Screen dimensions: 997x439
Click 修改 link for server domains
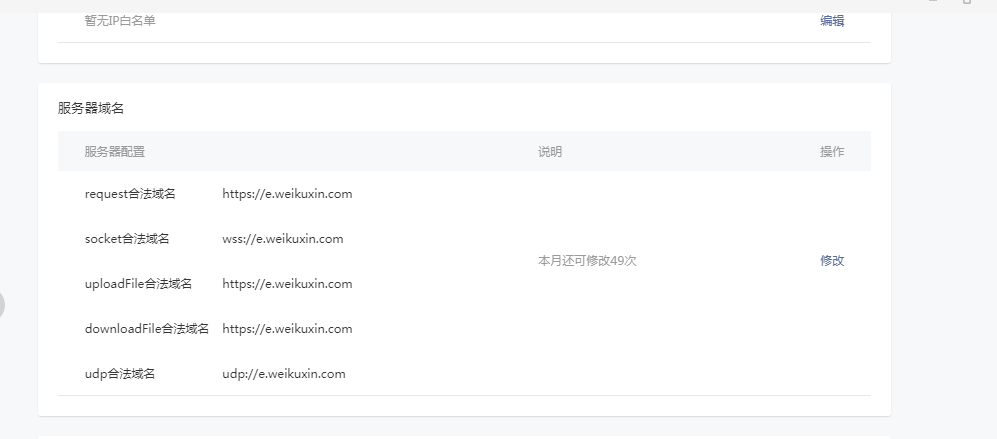(832, 260)
